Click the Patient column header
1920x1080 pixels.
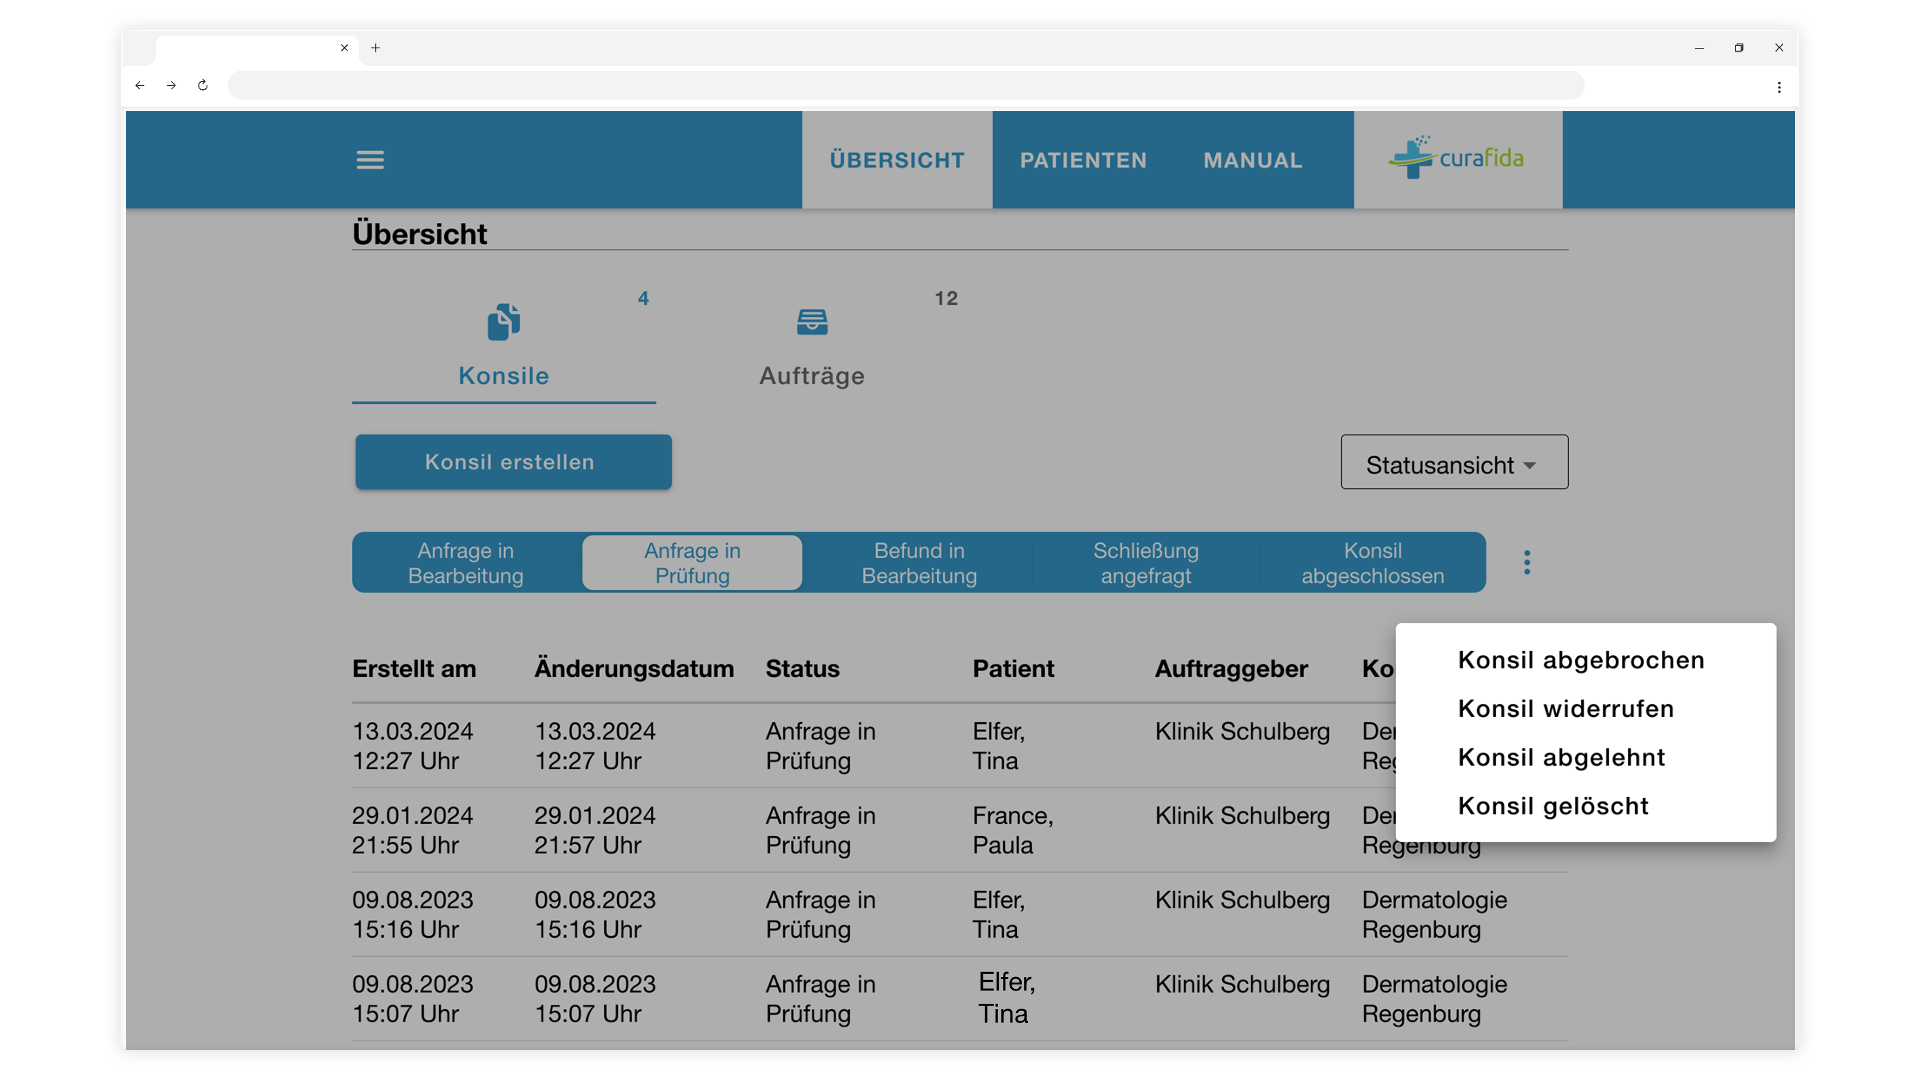coord(1013,669)
